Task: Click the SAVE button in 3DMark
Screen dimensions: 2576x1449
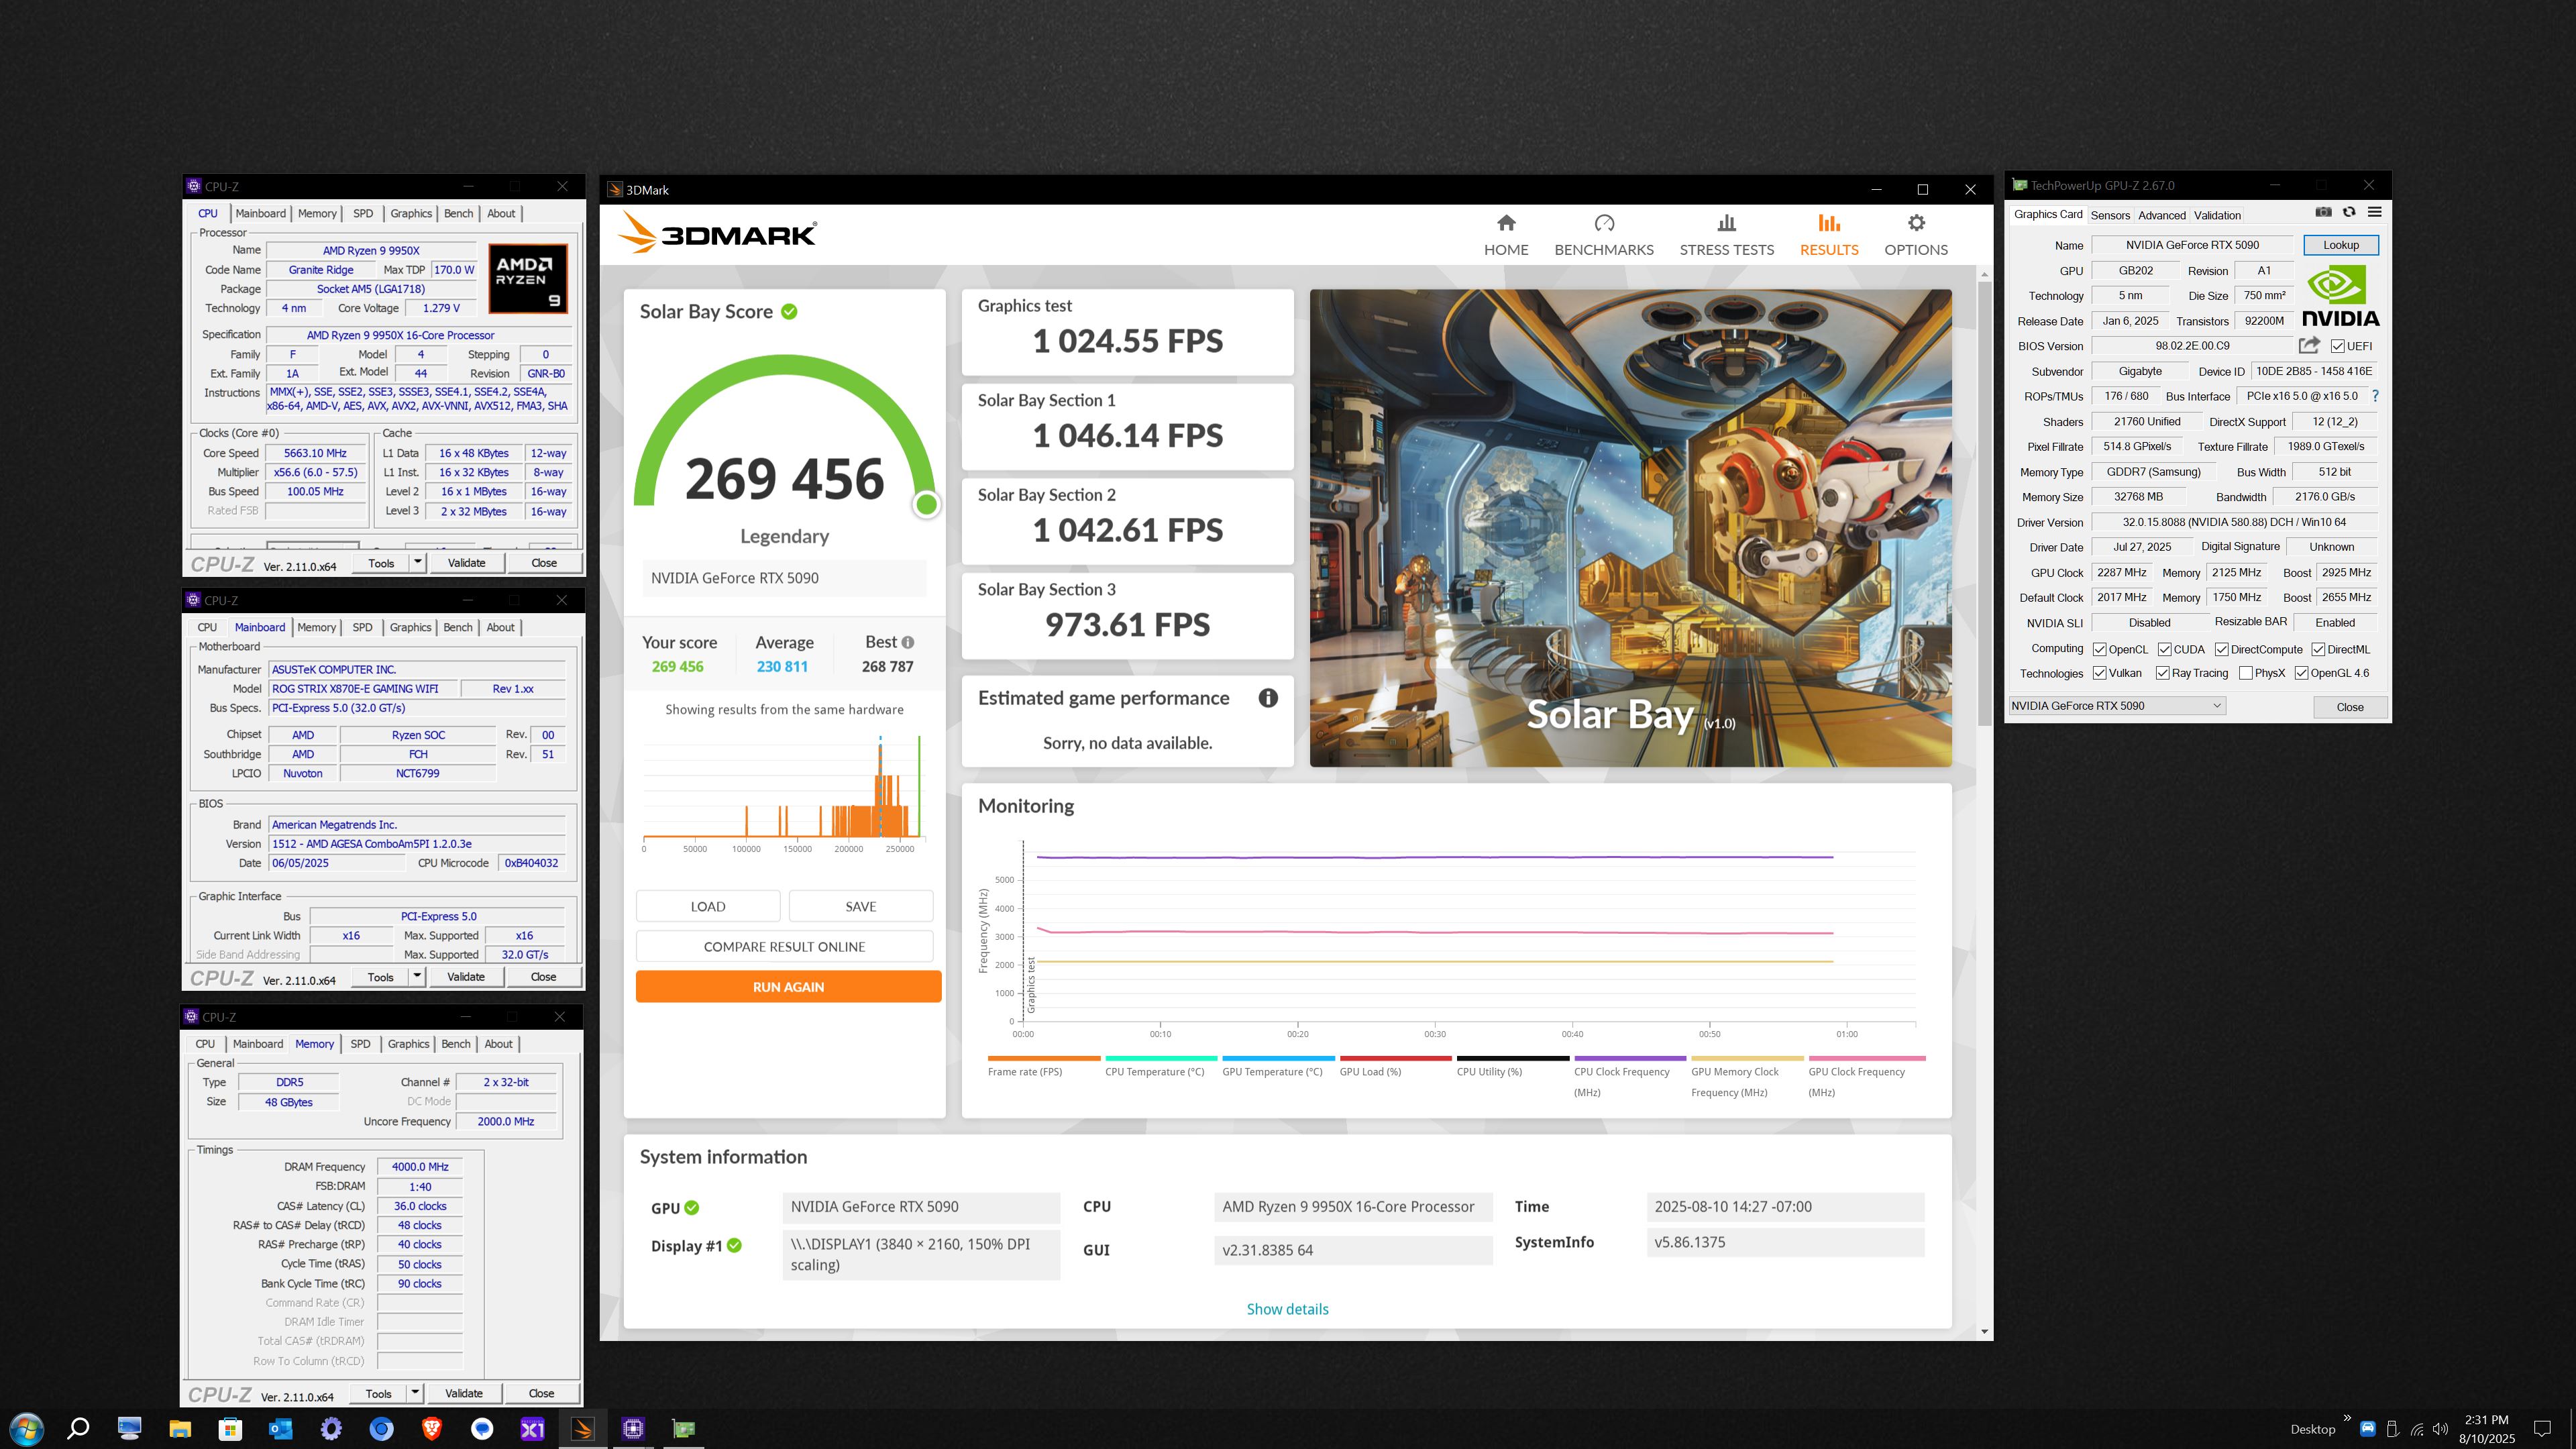Action: click(x=860, y=906)
